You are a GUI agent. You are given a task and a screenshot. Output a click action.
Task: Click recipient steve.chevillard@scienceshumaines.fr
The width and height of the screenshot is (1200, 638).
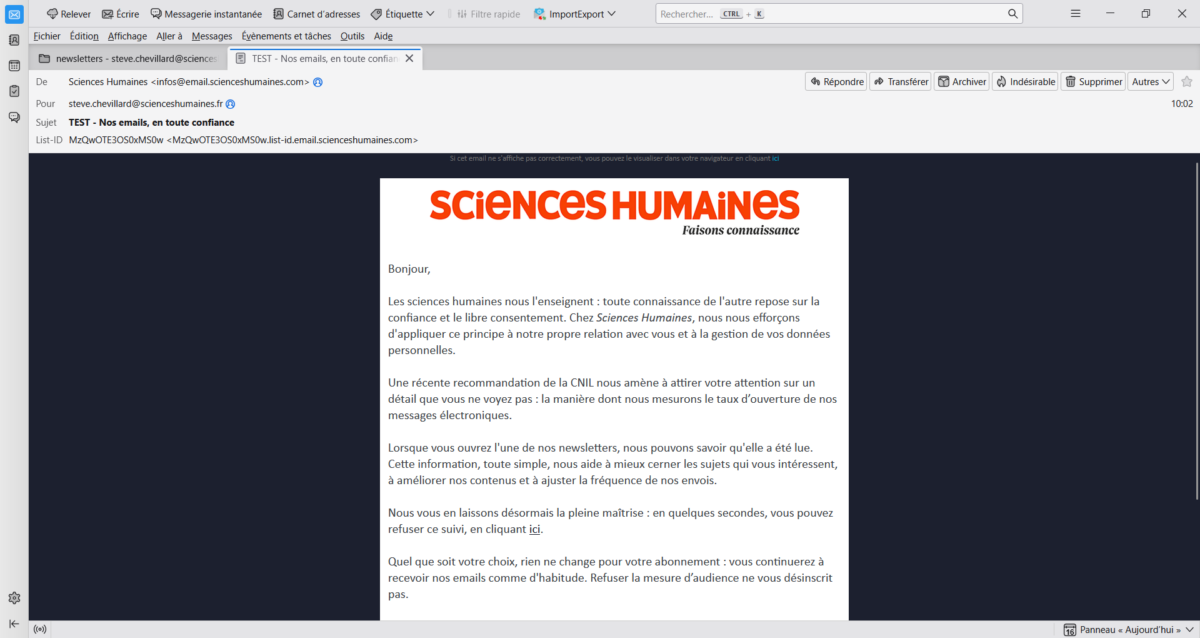tap(146, 104)
